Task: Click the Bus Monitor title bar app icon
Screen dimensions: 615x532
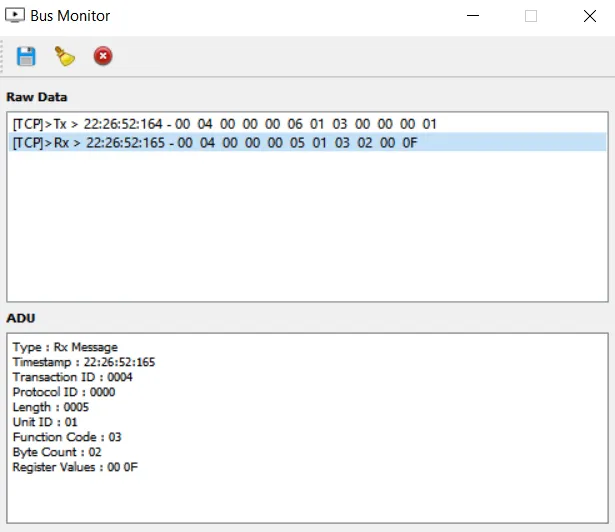Action: 15,16
